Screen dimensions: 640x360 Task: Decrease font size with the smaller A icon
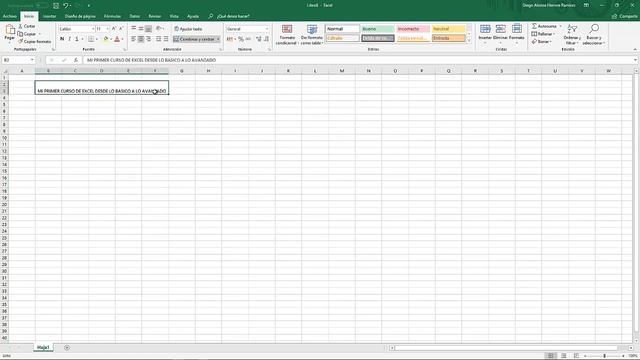pyautogui.click(x=121, y=29)
